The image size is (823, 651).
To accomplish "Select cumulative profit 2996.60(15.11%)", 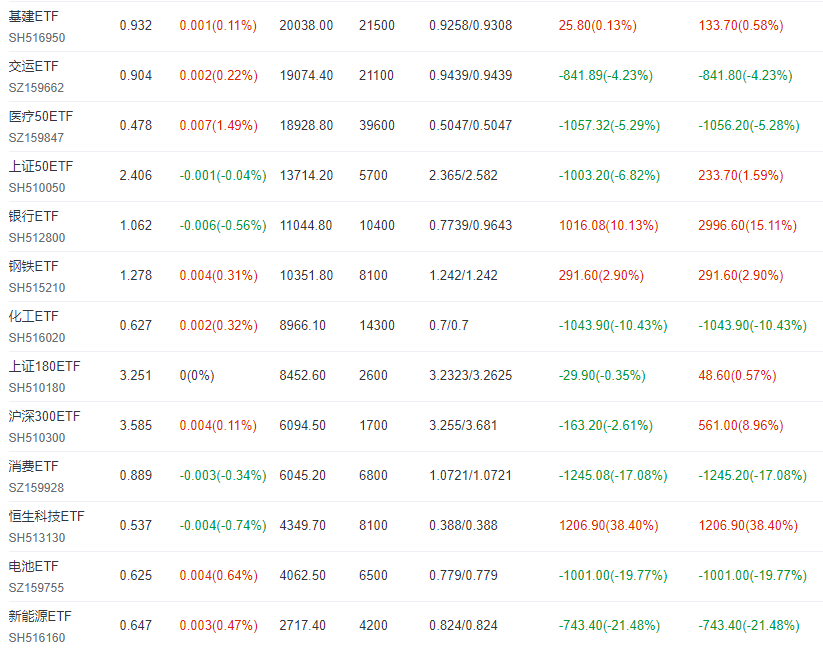I will (x=747, y=226).
